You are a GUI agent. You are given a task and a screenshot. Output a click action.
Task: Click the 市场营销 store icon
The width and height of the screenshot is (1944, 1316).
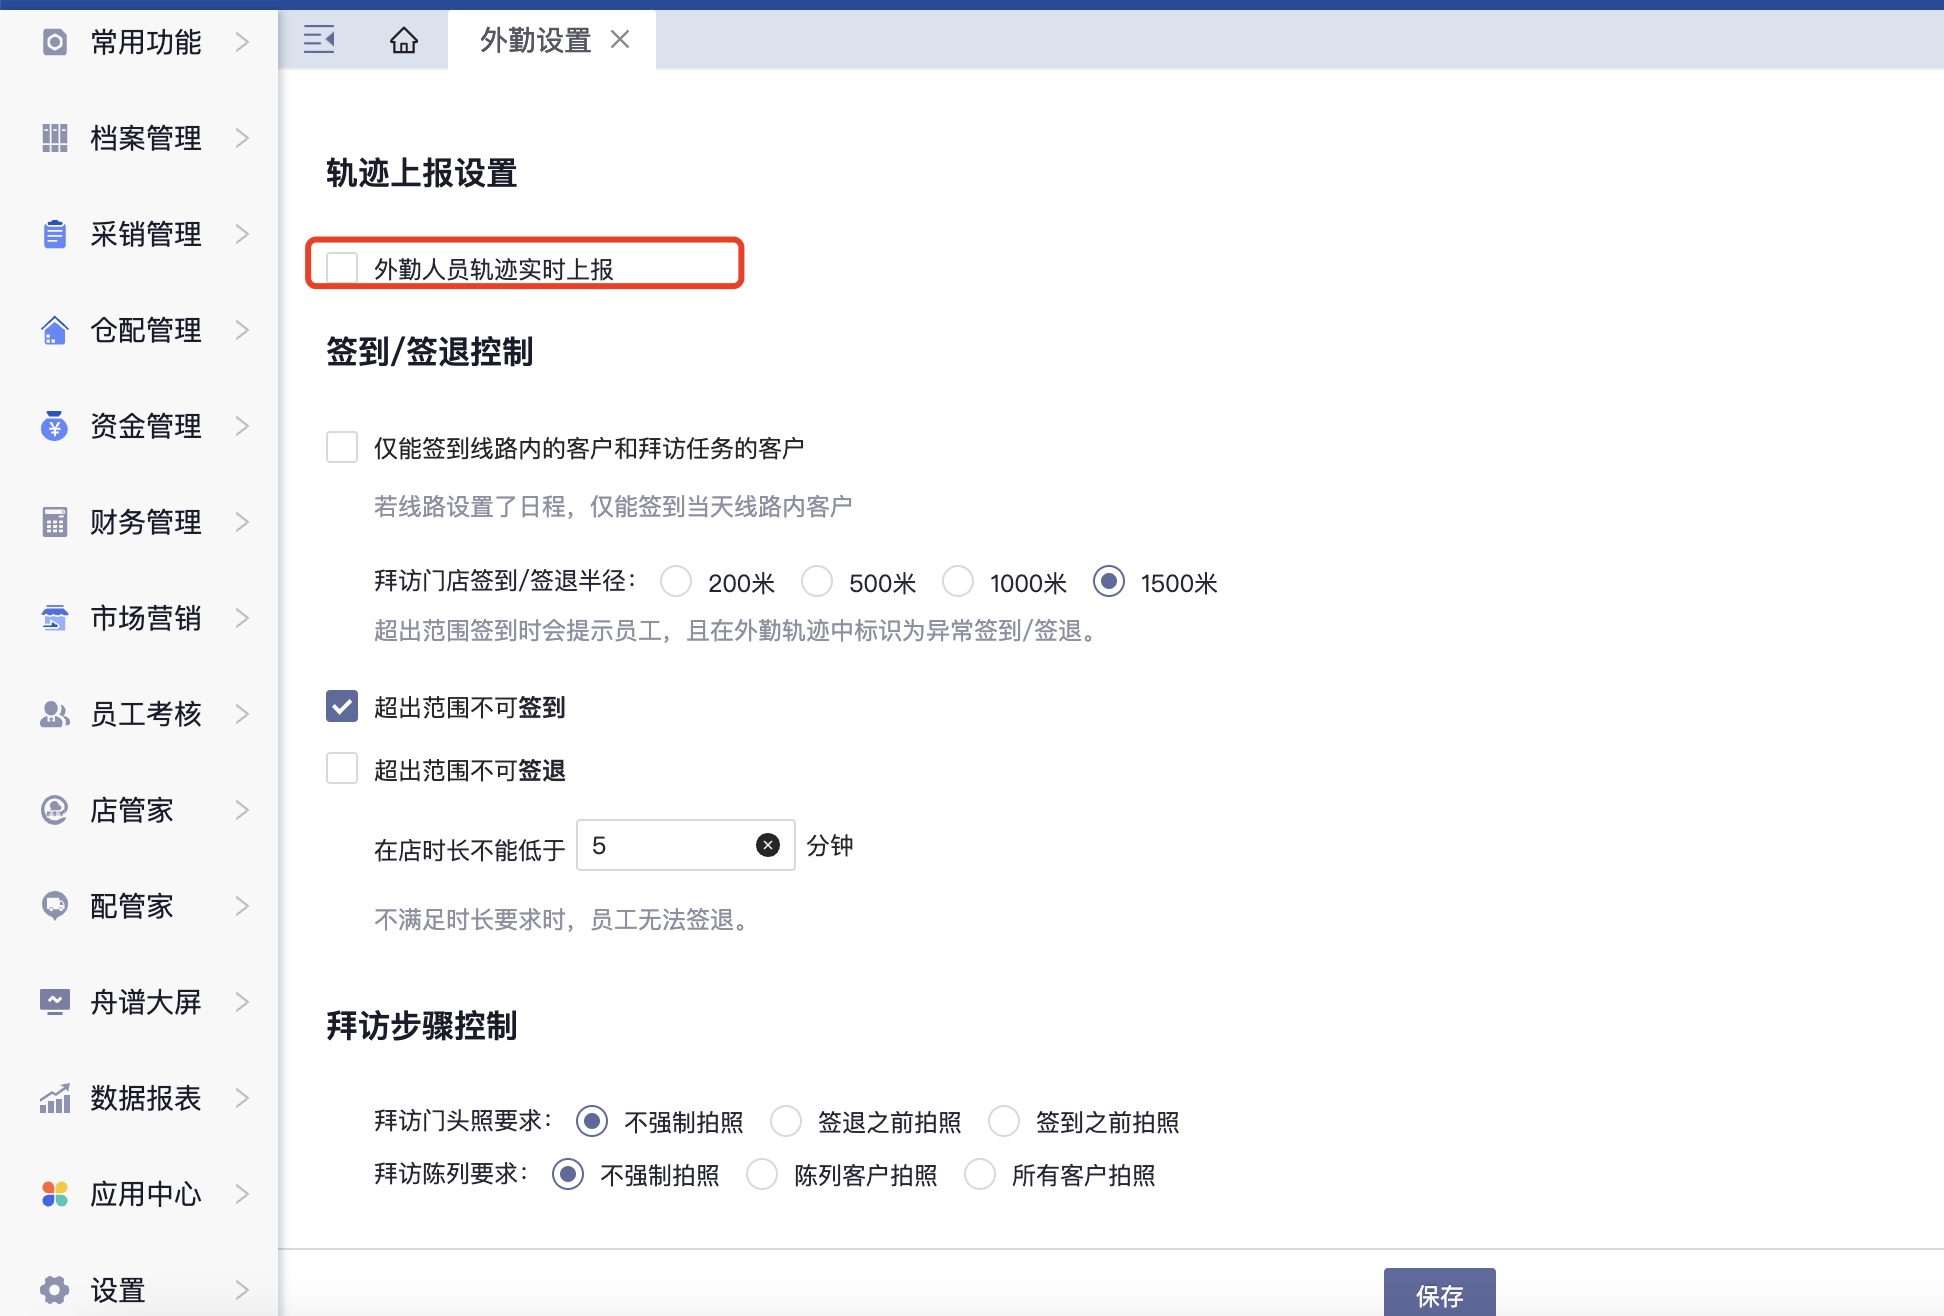pyautogui.click(x=54, y=618)
